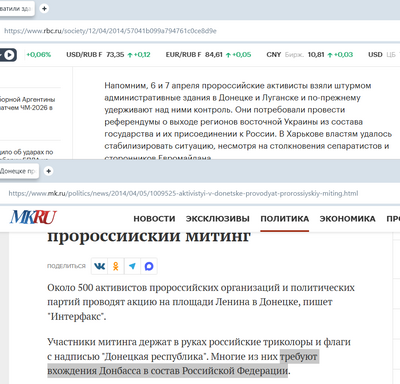Open the НОВОСТИ menu on MK.RU
400x384 pixels.
pyautogui.click(x=154, y=219)
